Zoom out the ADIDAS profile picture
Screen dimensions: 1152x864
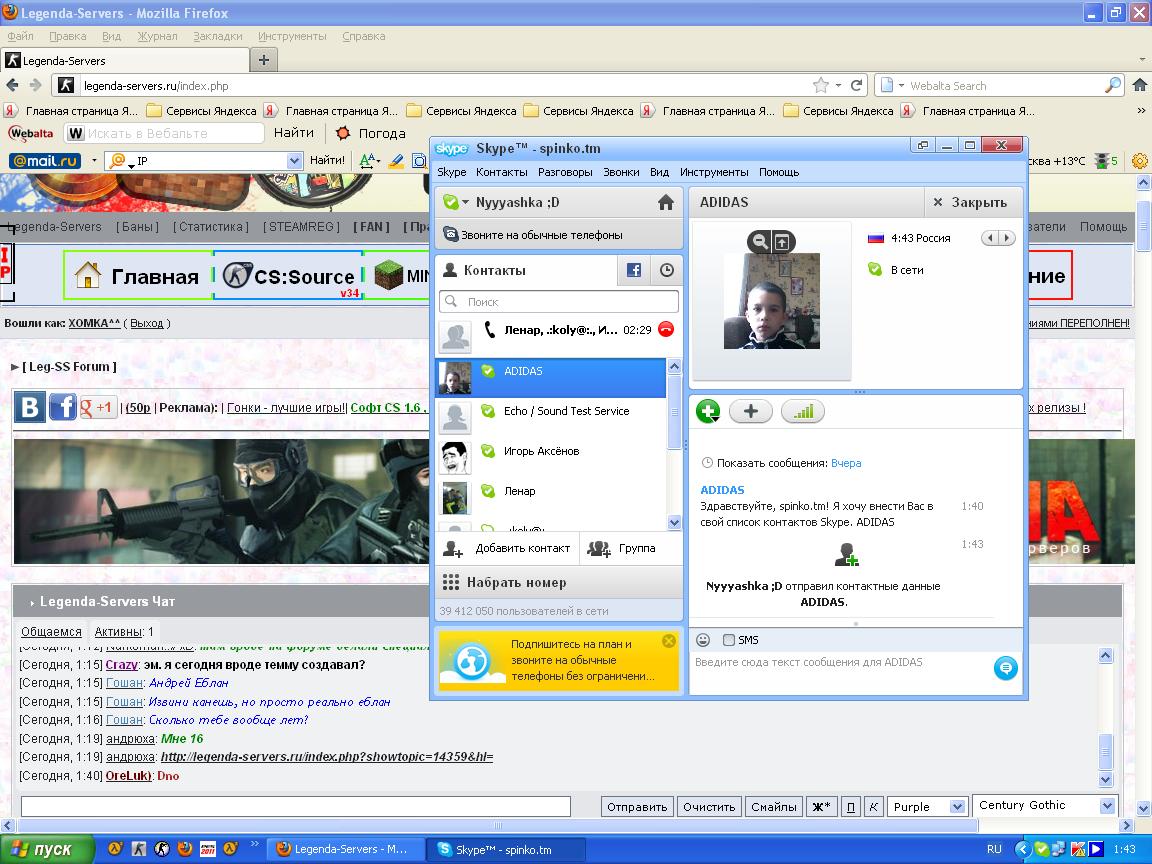760,241
